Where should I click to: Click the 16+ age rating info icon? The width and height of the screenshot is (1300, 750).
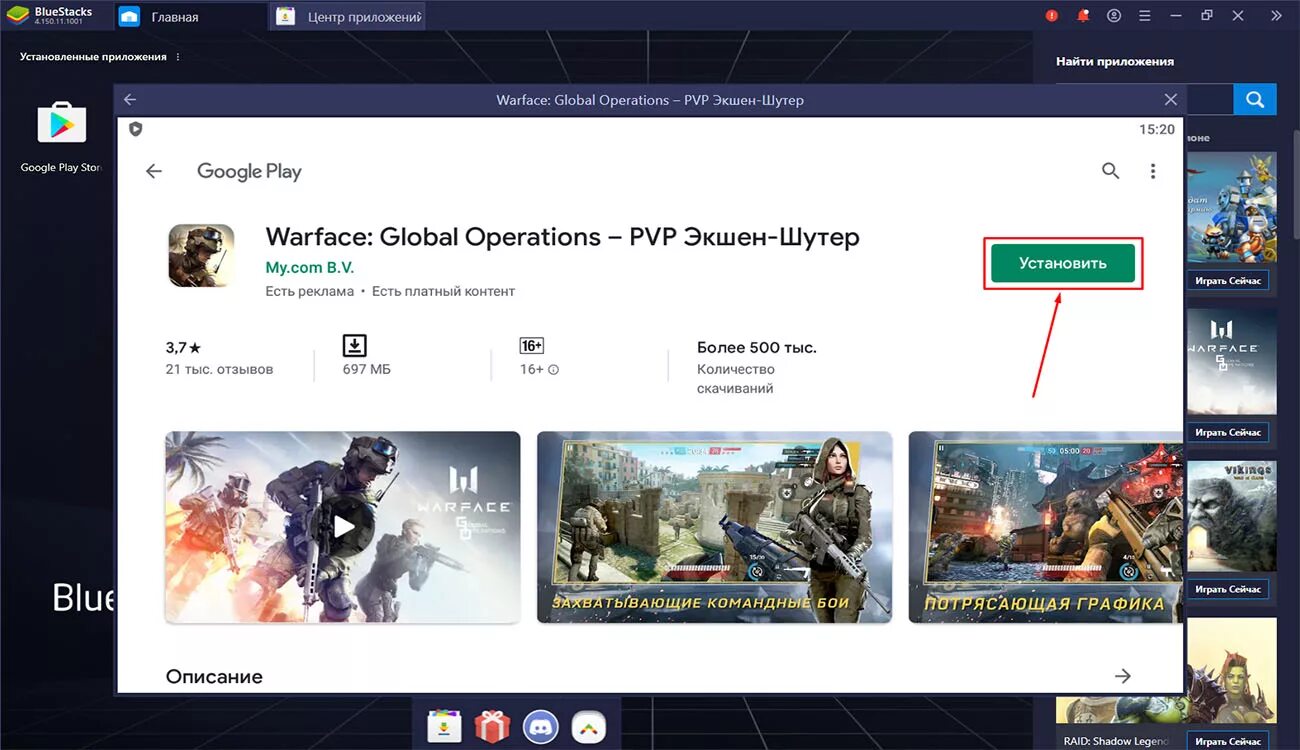click(554, 370)
